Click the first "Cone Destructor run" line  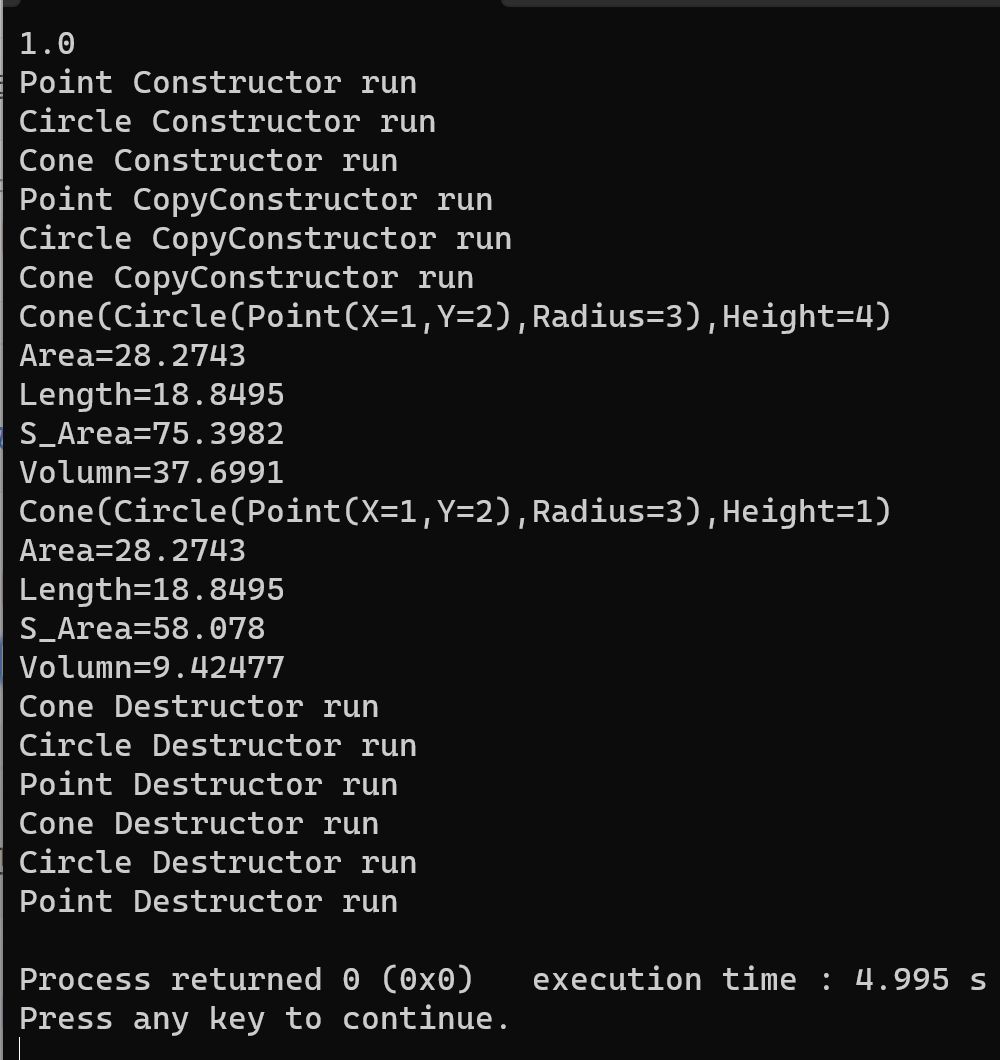click(x=198, y=707)
